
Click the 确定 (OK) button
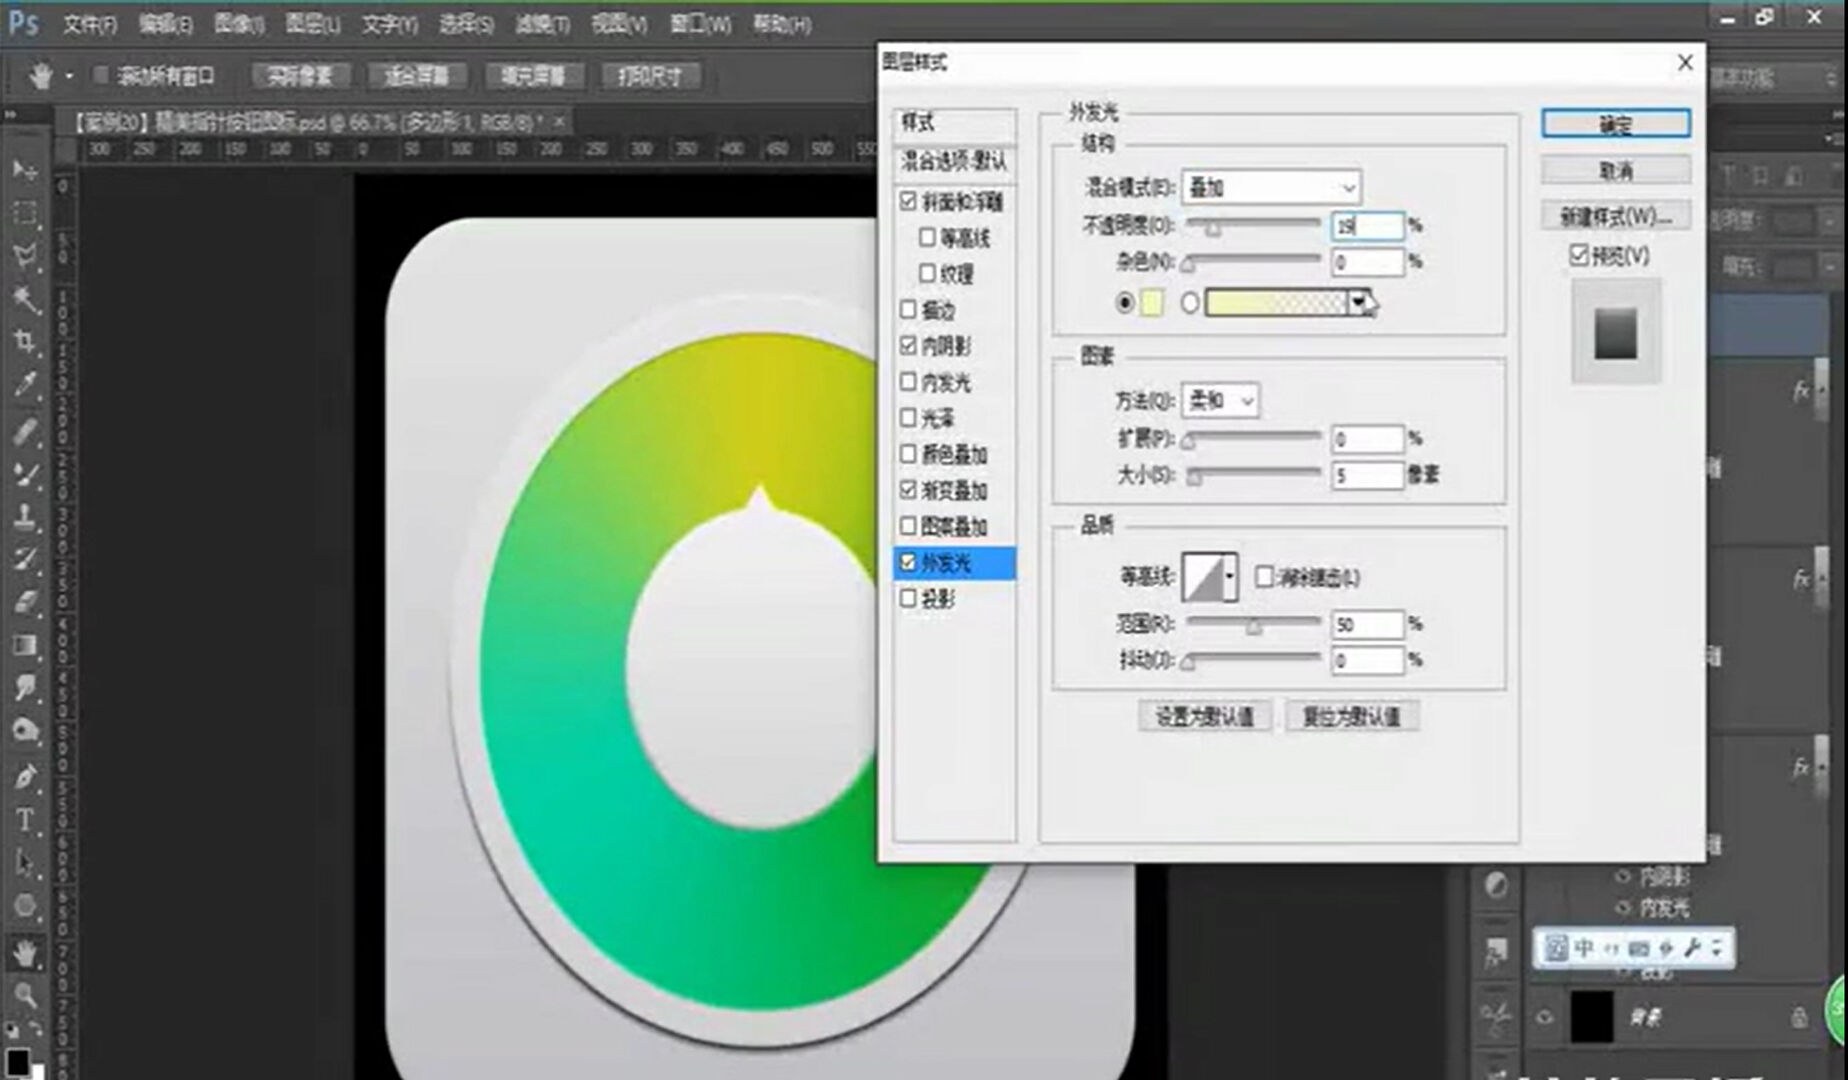(1615, 124)
